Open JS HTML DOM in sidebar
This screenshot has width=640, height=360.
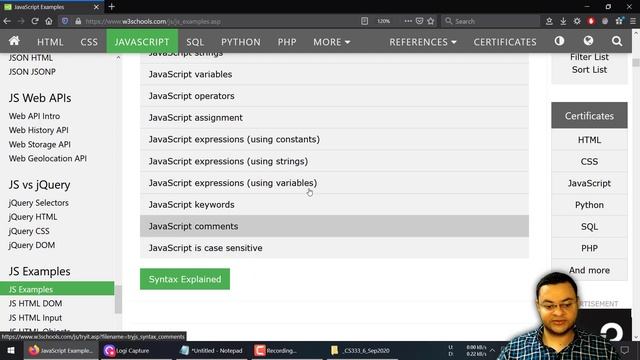(x=36, y=304)
